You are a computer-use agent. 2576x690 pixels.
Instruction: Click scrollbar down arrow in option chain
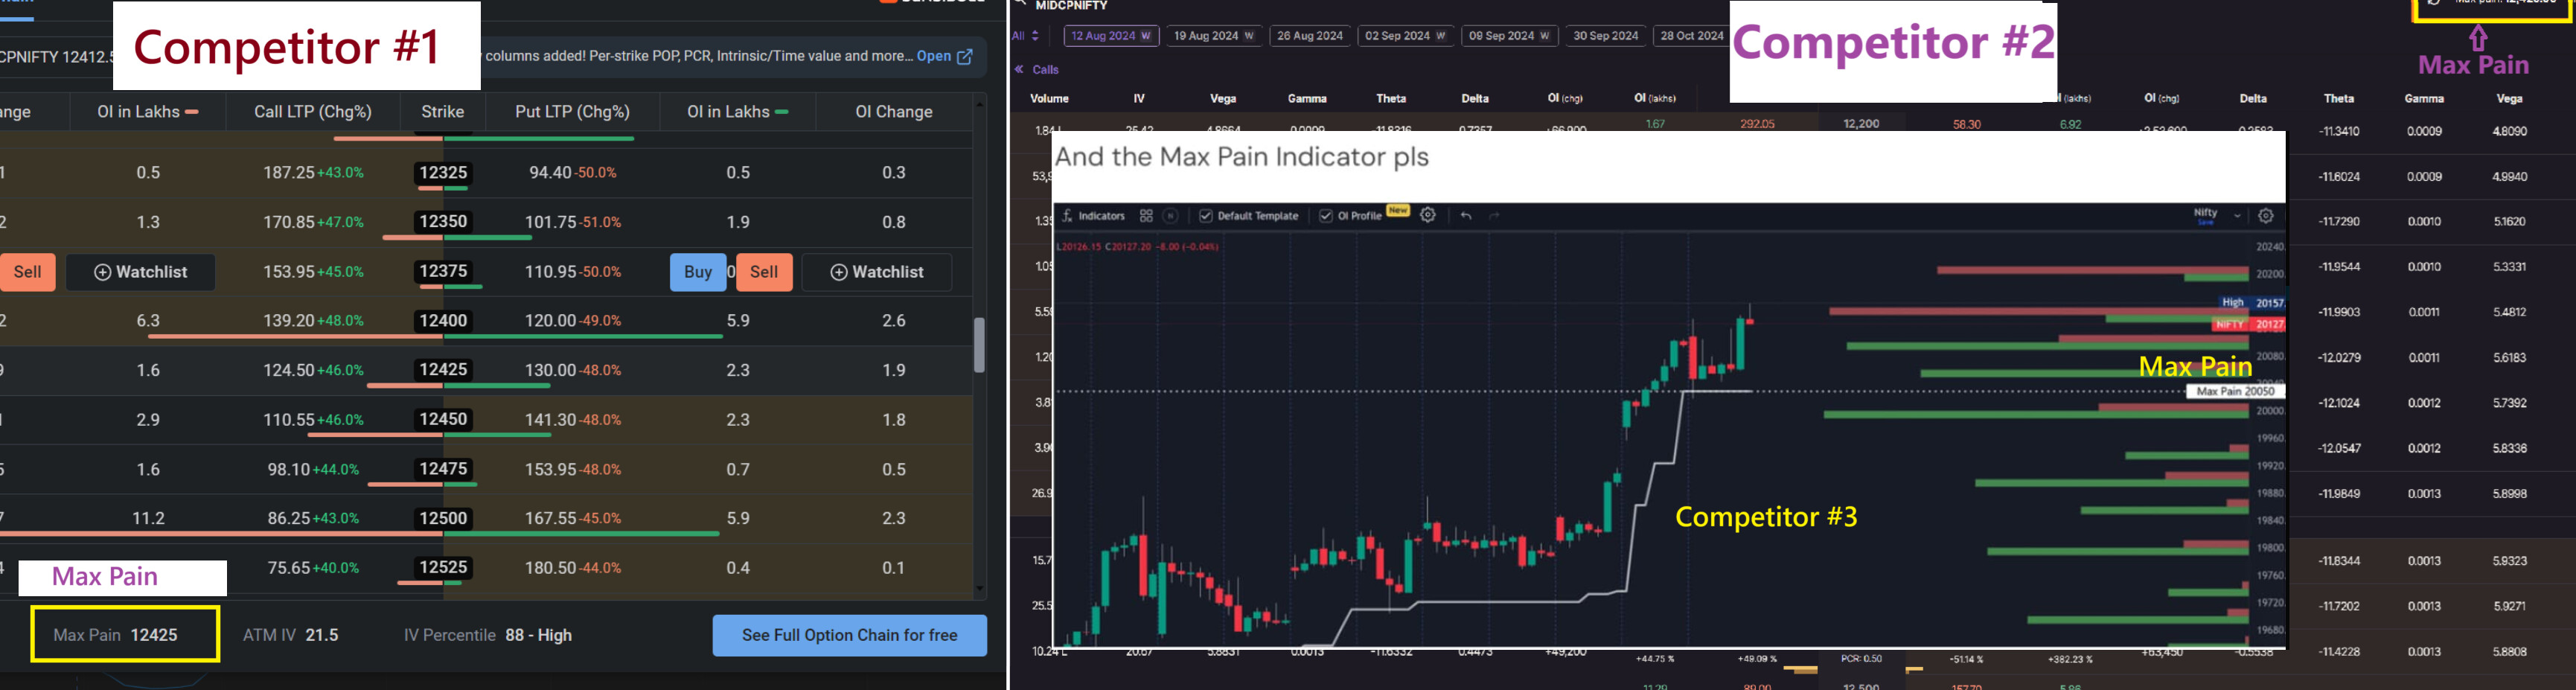(x=979, y=589)
